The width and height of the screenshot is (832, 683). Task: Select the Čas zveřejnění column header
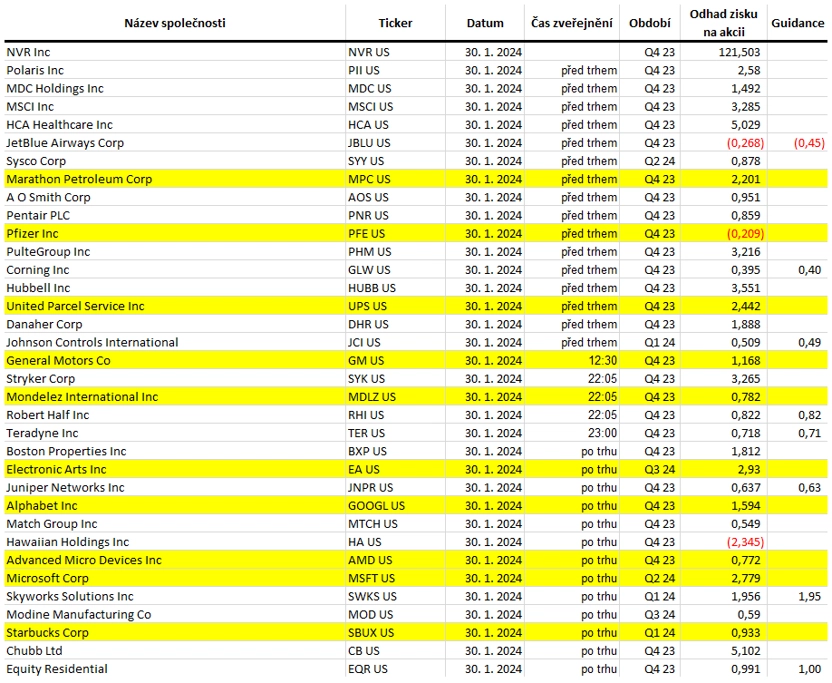571,23
